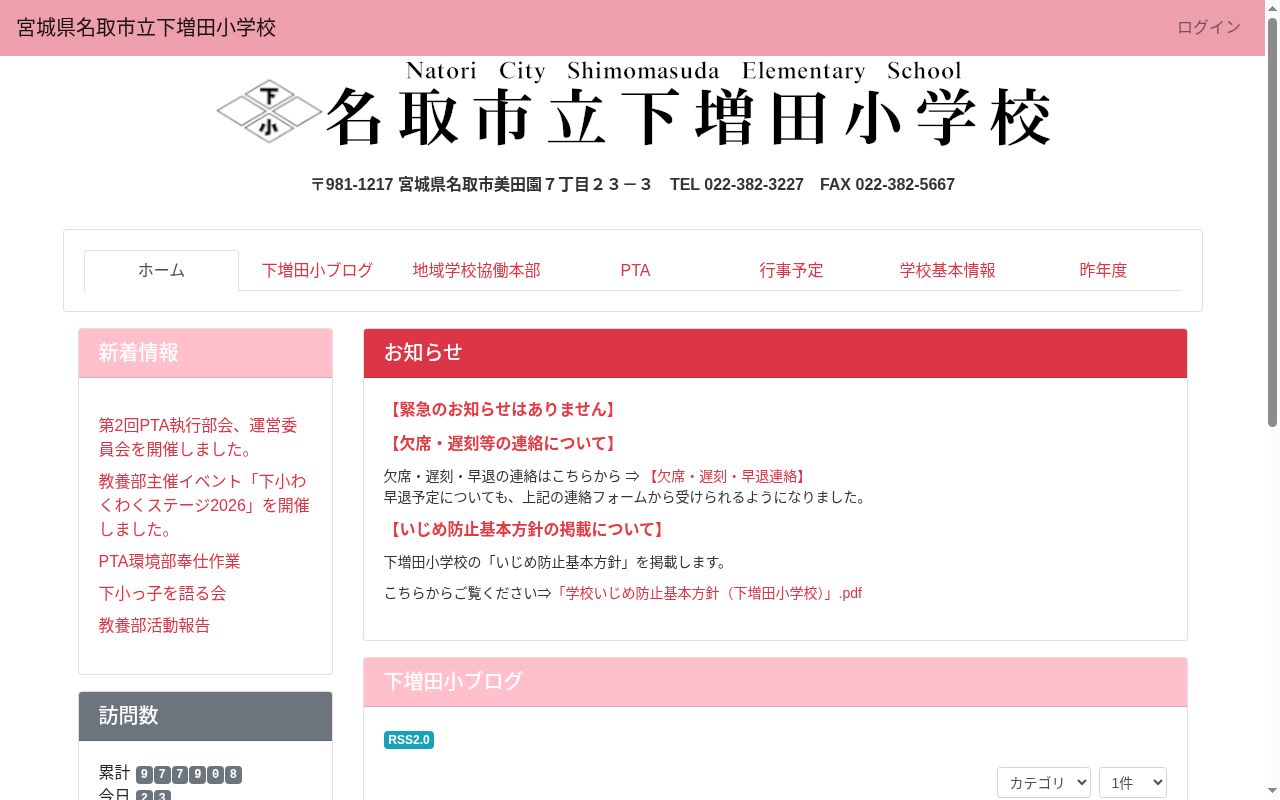Click the 下増田小ブログ section header

[775, 682]
